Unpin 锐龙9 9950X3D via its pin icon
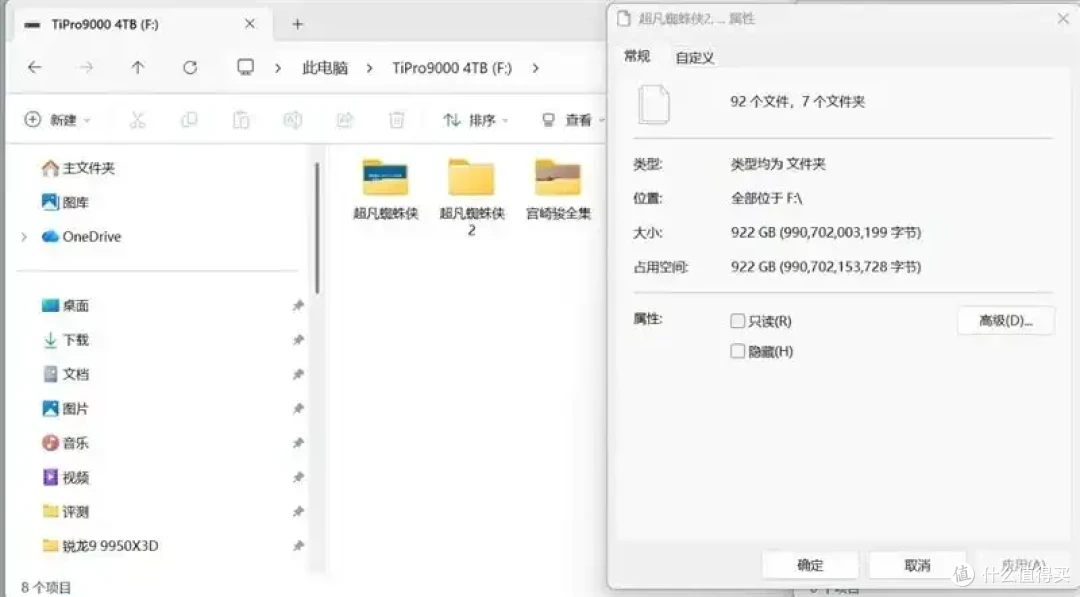 pos(298,546)
